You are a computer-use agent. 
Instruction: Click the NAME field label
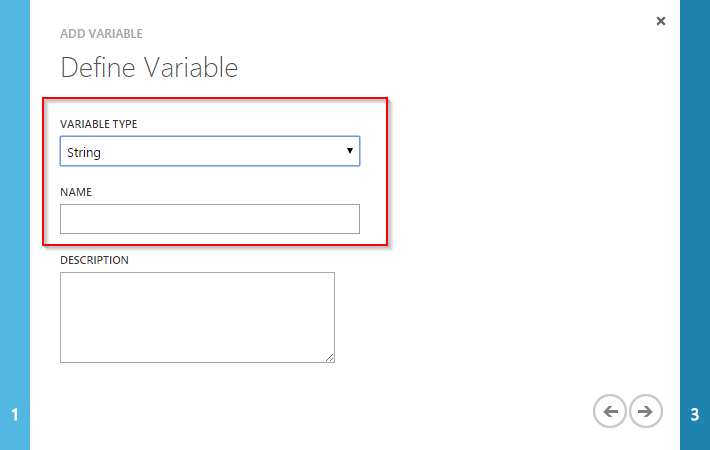coord(76,190)
